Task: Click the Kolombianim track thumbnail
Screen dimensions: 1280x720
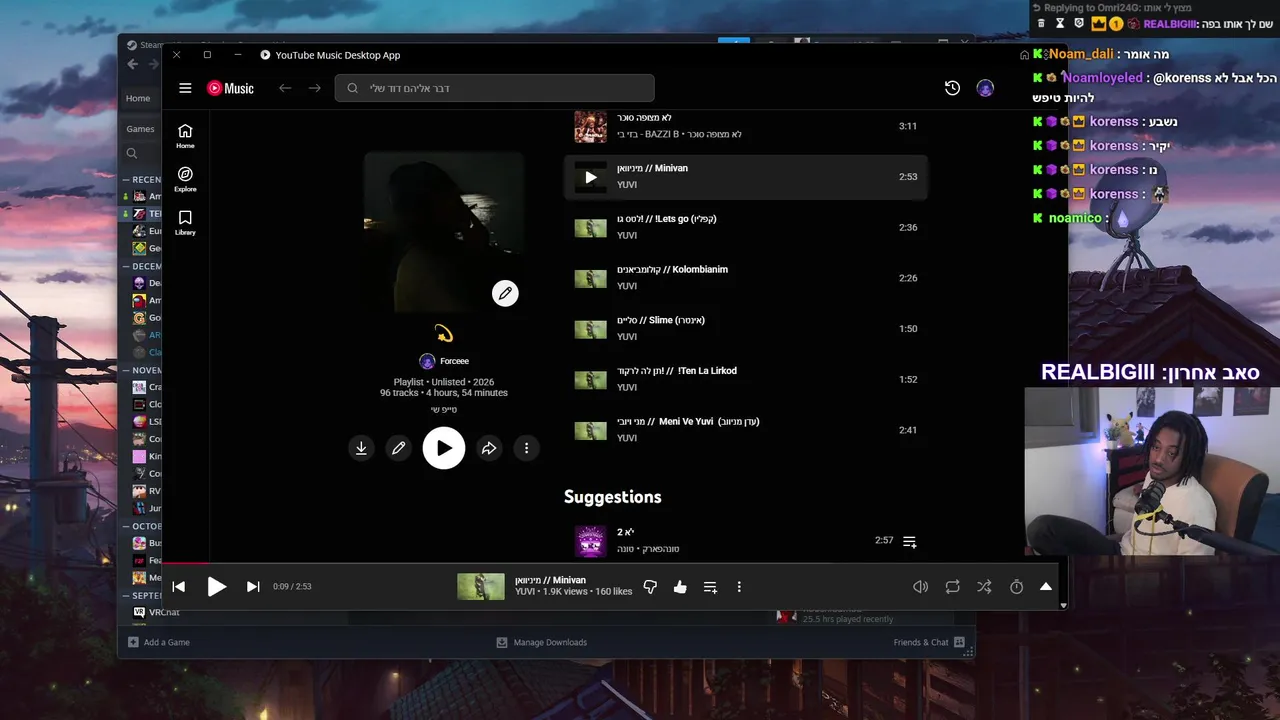Action: (x=590, y=278)
